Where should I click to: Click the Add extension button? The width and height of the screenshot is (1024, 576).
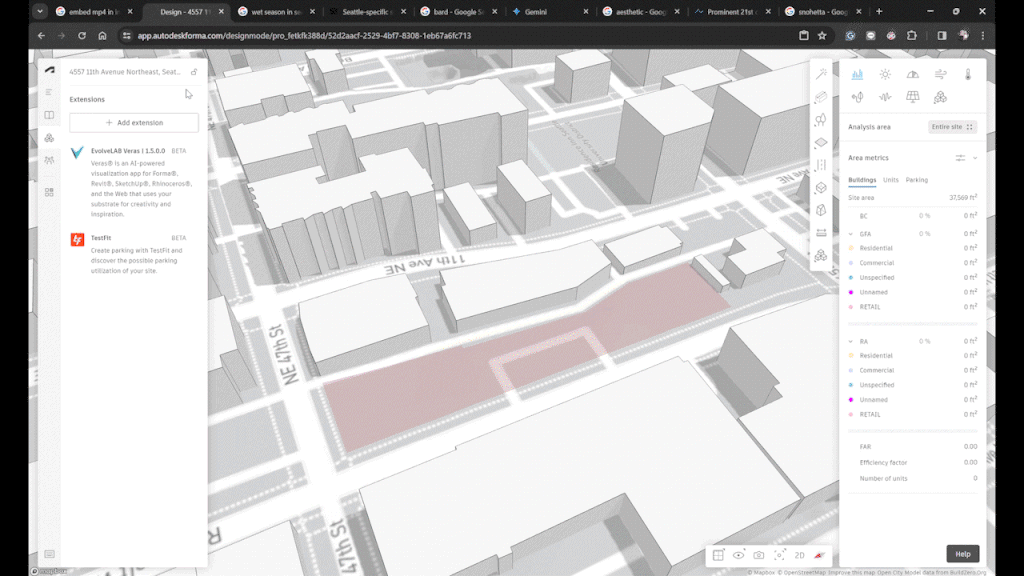[x=134, y=123]
